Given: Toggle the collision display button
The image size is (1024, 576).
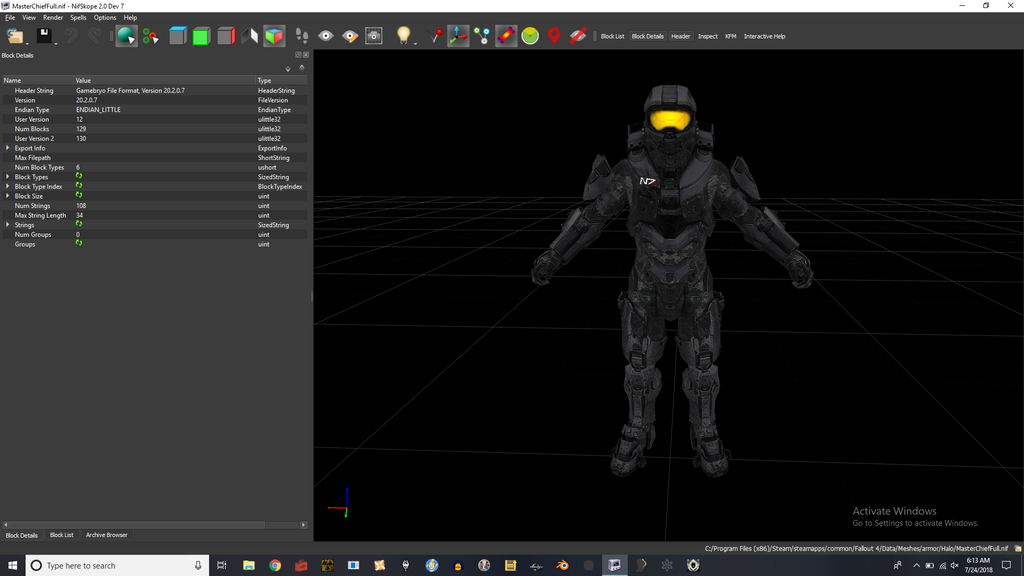Looking at the screenshot, I should 506,36.
